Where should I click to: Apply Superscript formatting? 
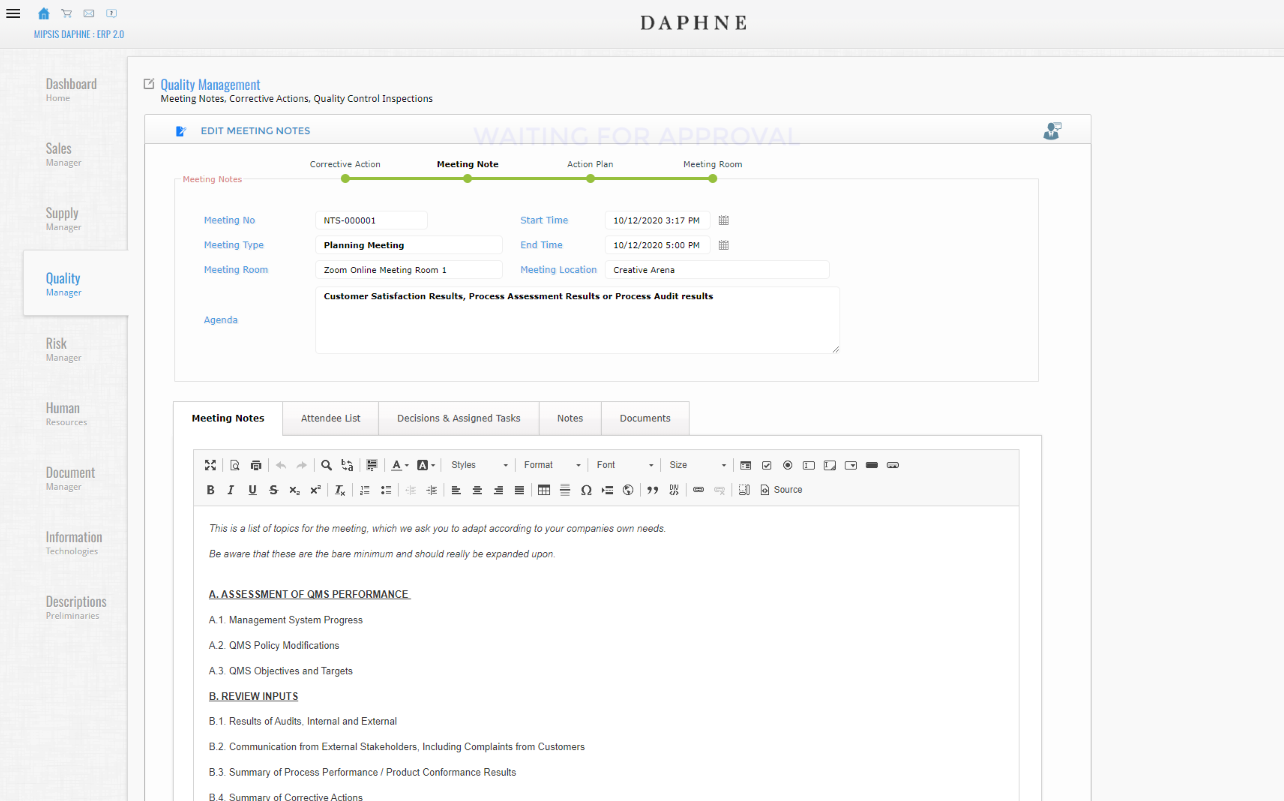(315, 490)
